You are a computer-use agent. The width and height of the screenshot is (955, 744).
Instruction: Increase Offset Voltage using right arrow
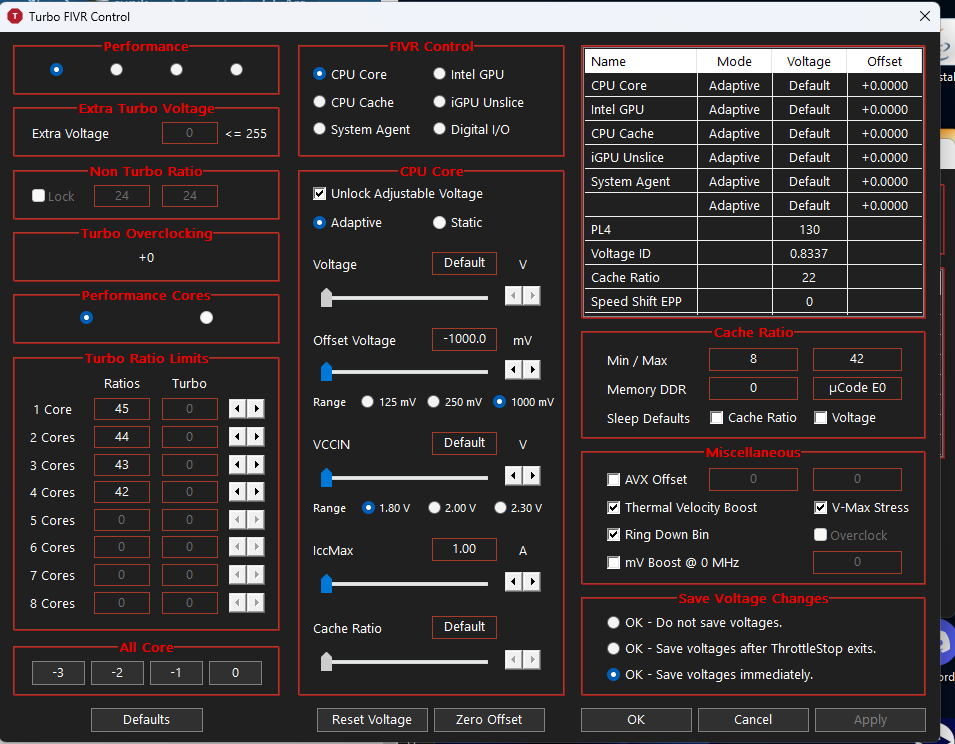(532, 370)
